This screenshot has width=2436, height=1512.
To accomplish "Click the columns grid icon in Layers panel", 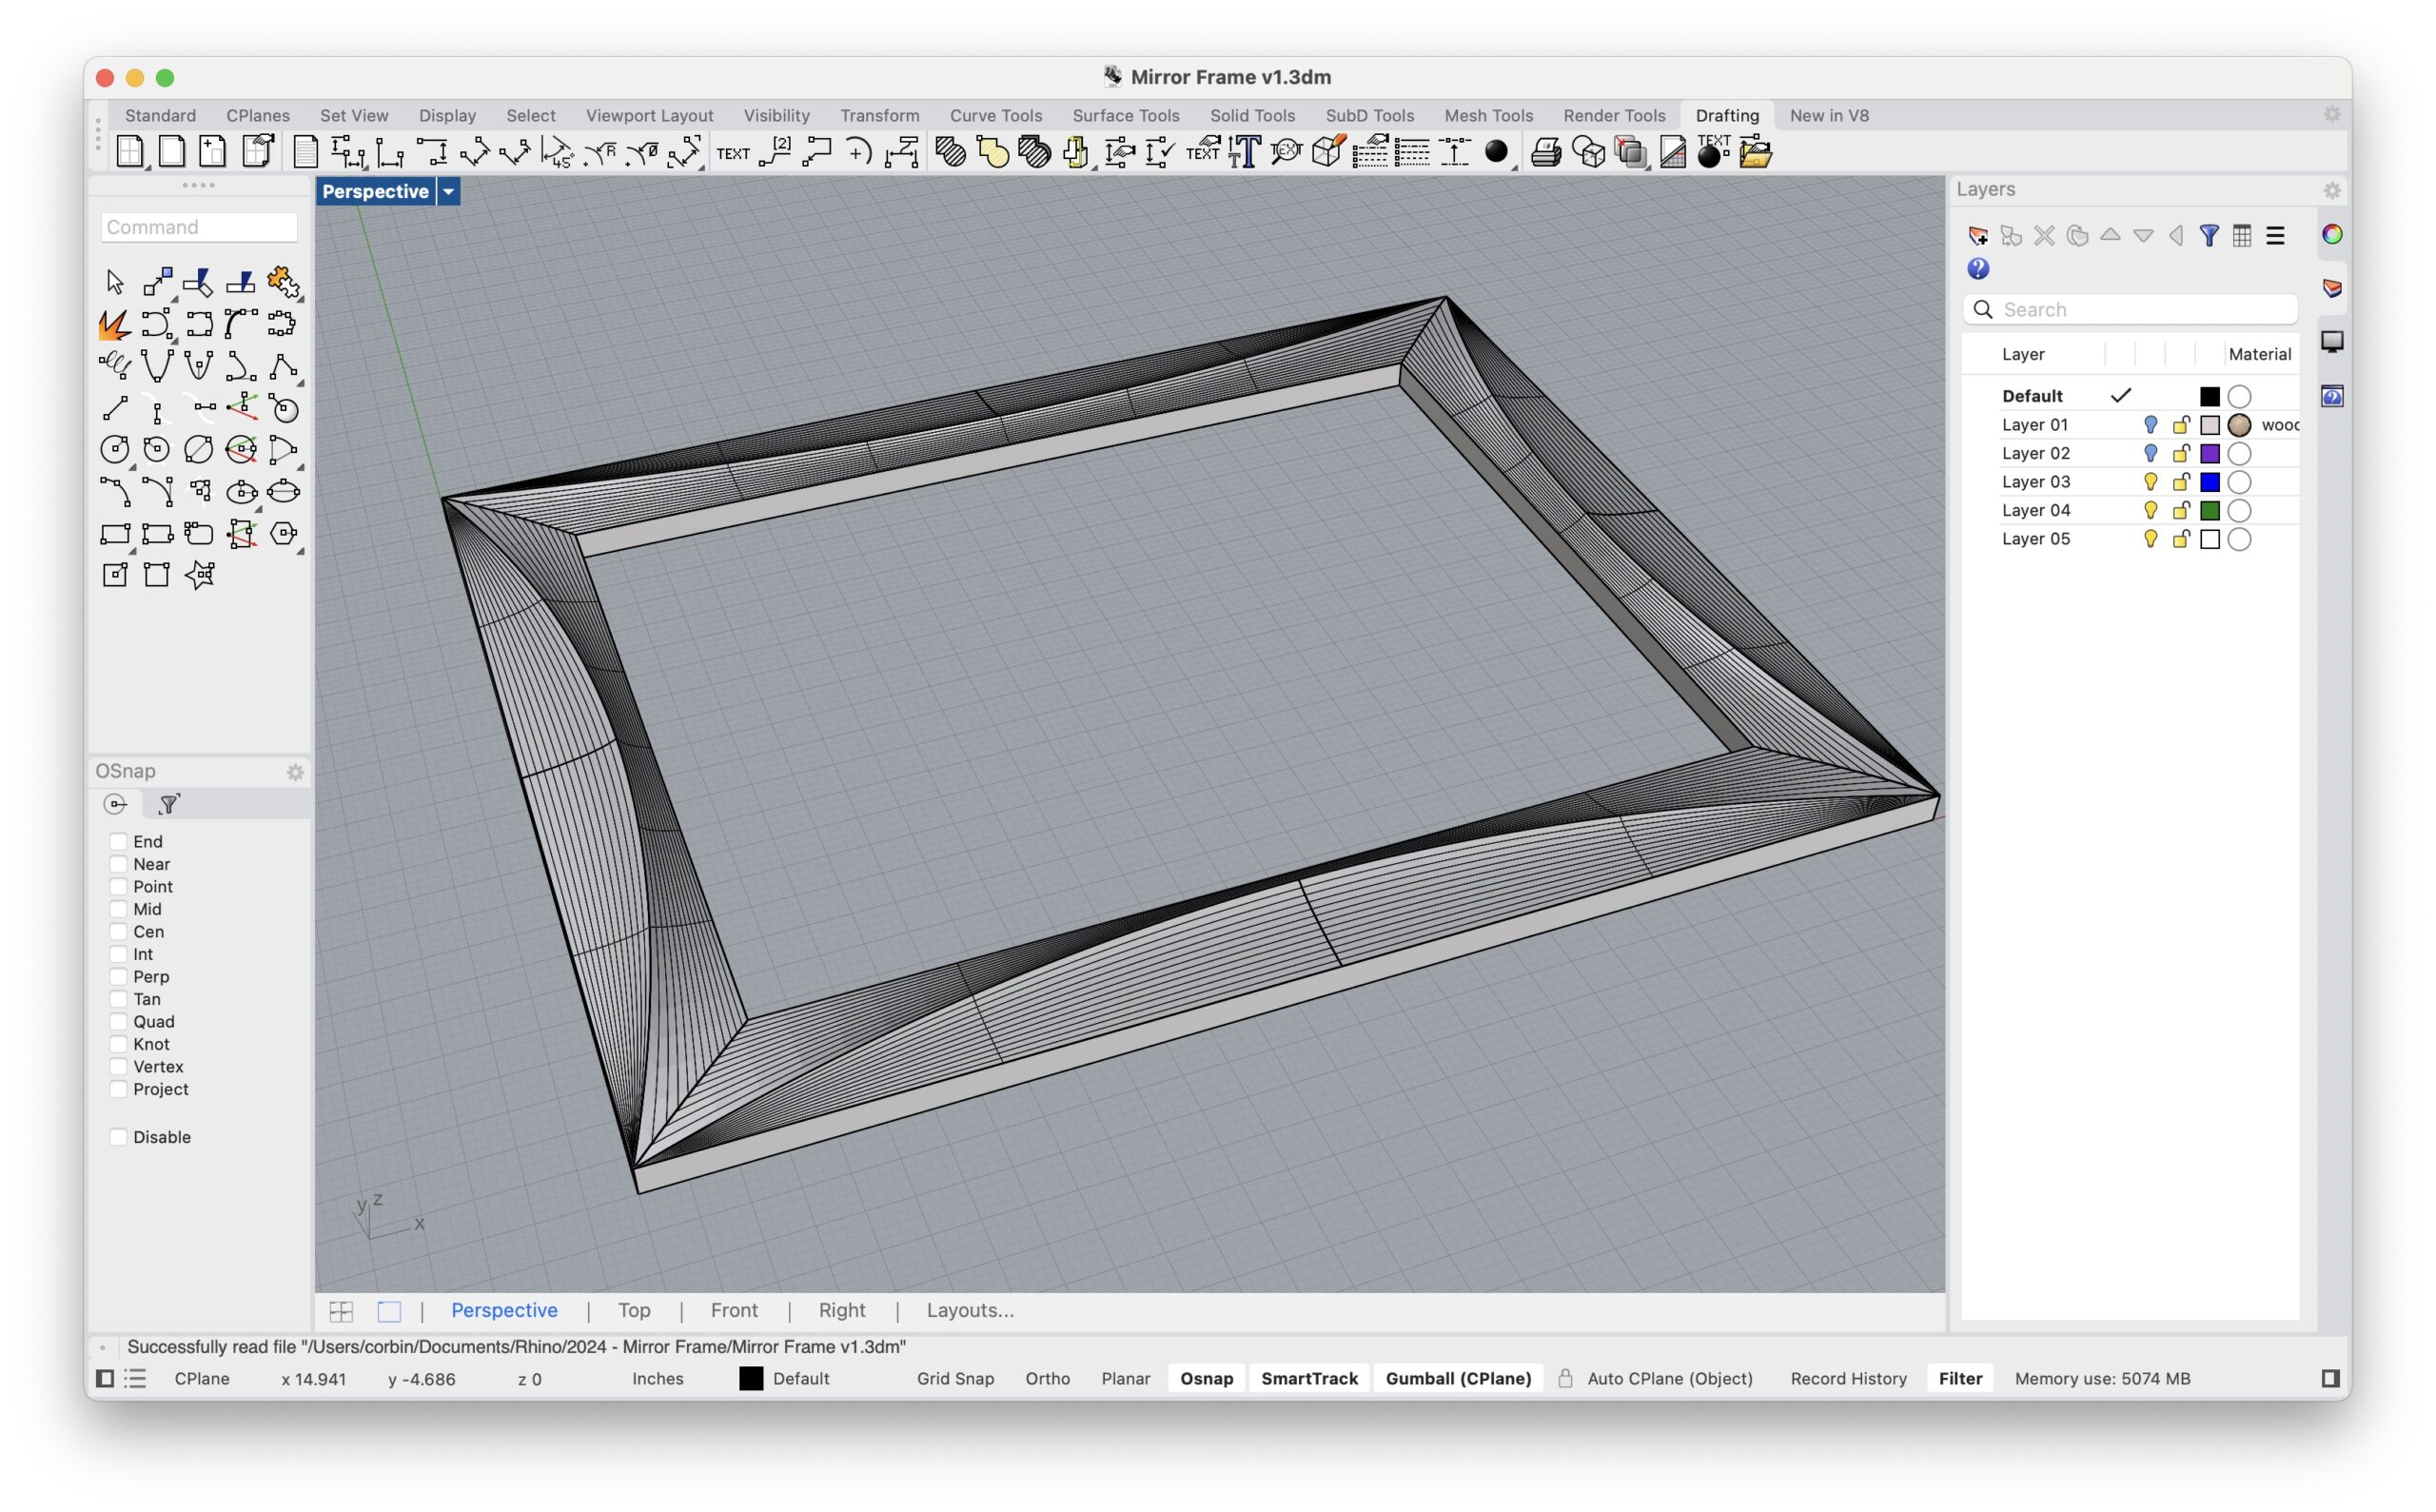I will point(2242,235).
